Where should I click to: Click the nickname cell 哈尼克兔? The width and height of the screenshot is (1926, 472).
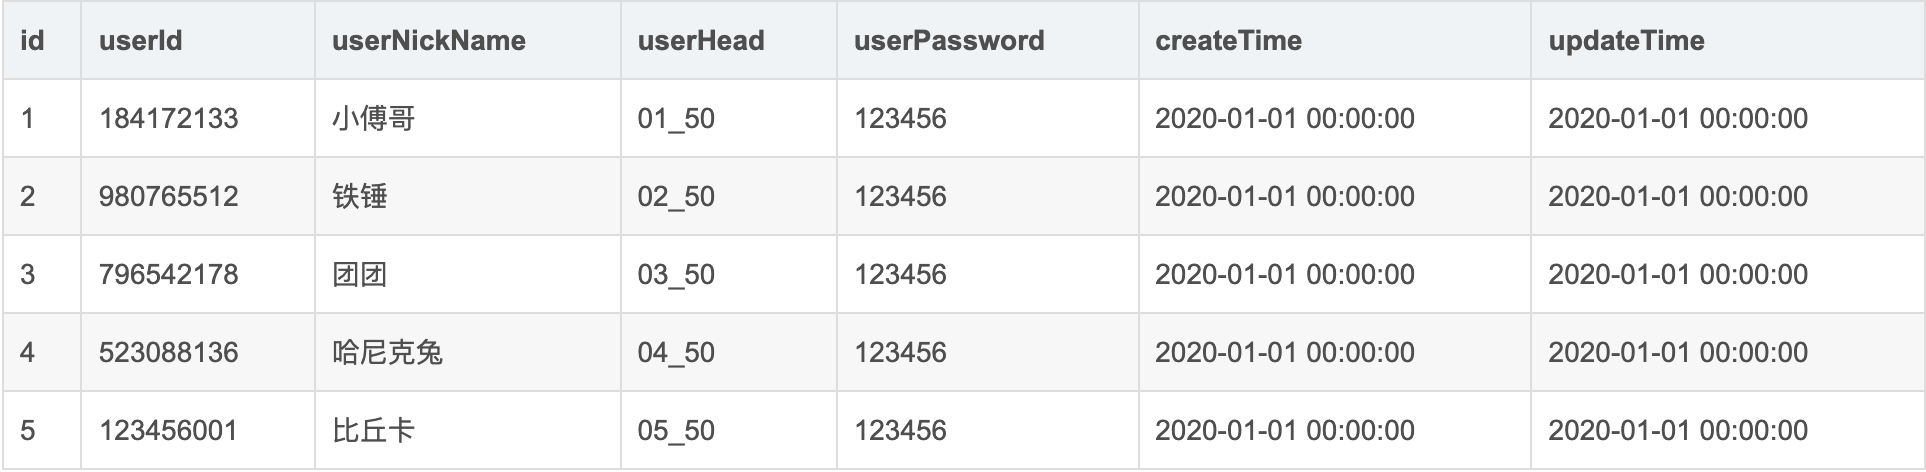pos(387,352)
